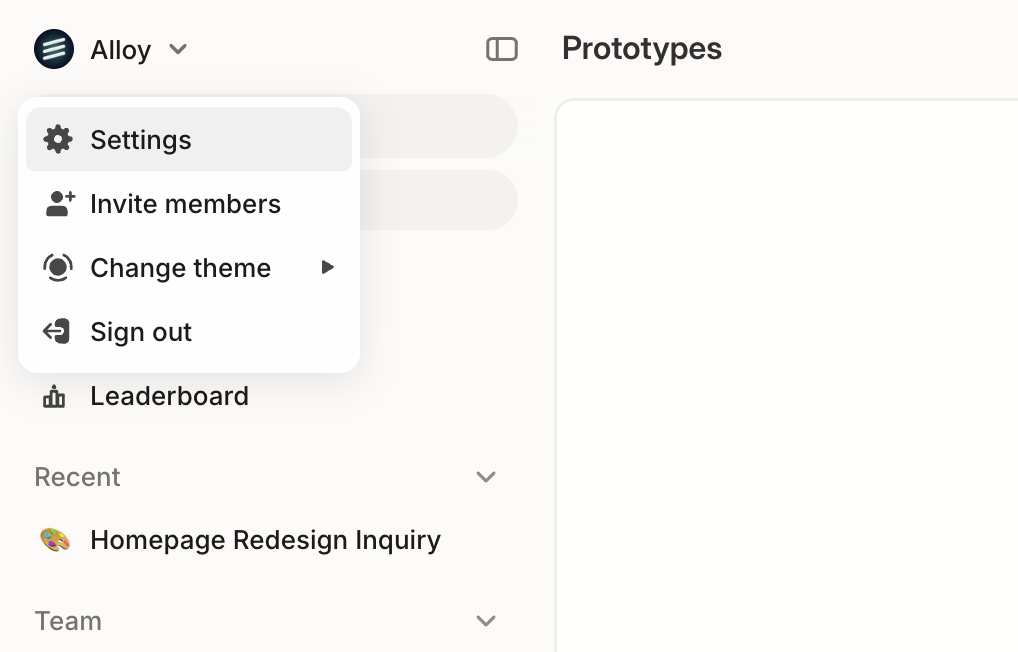Screen dimensions: 1018x652
Task: Click the Recent section label
Action: click(x=77, y=477)
